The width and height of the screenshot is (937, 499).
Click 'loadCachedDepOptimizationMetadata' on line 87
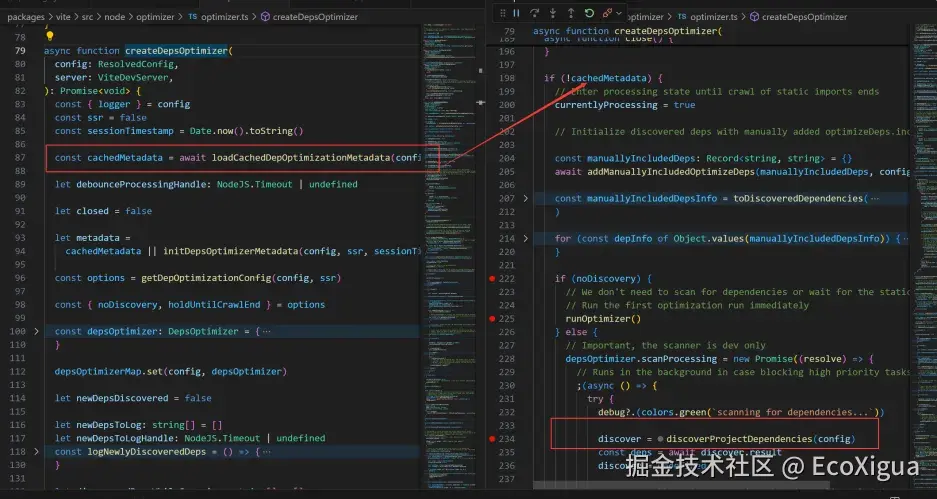[x=301, y=158]
